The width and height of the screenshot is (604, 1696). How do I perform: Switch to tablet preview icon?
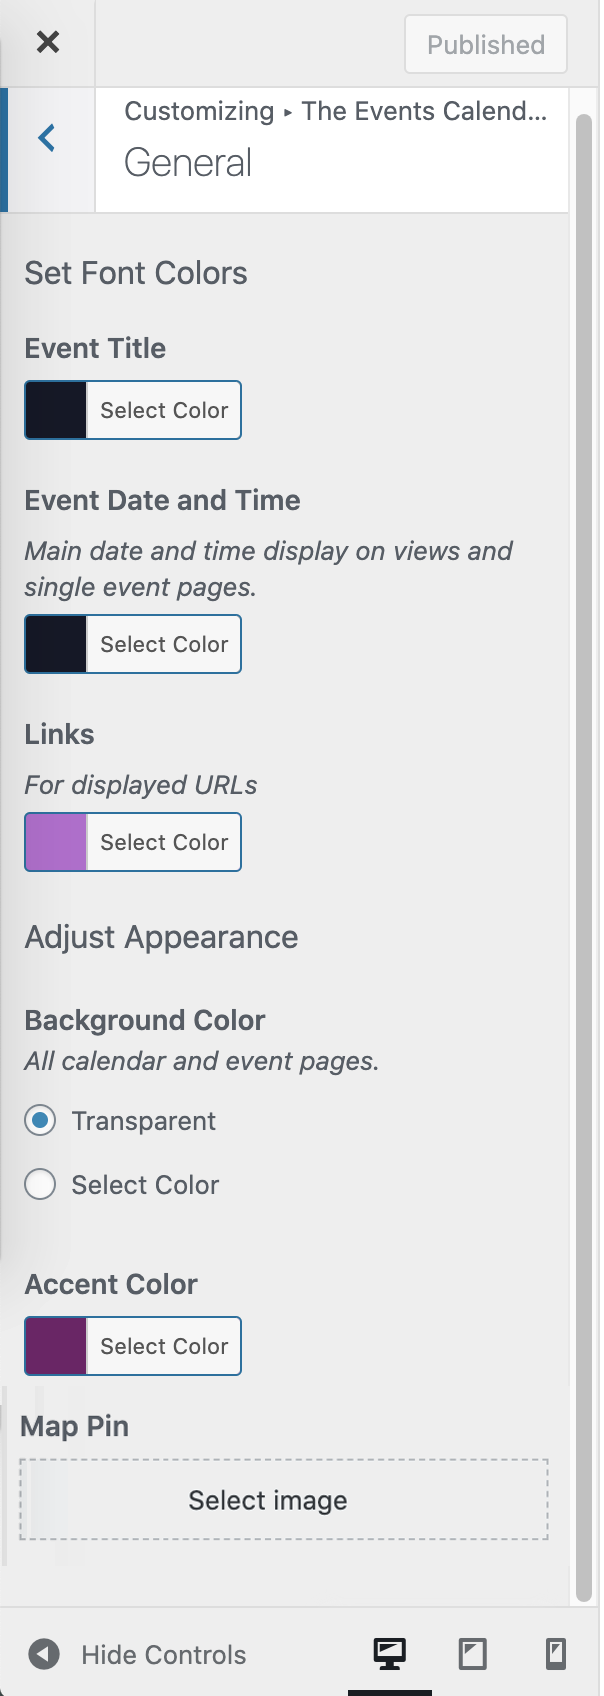[472, 1654]
